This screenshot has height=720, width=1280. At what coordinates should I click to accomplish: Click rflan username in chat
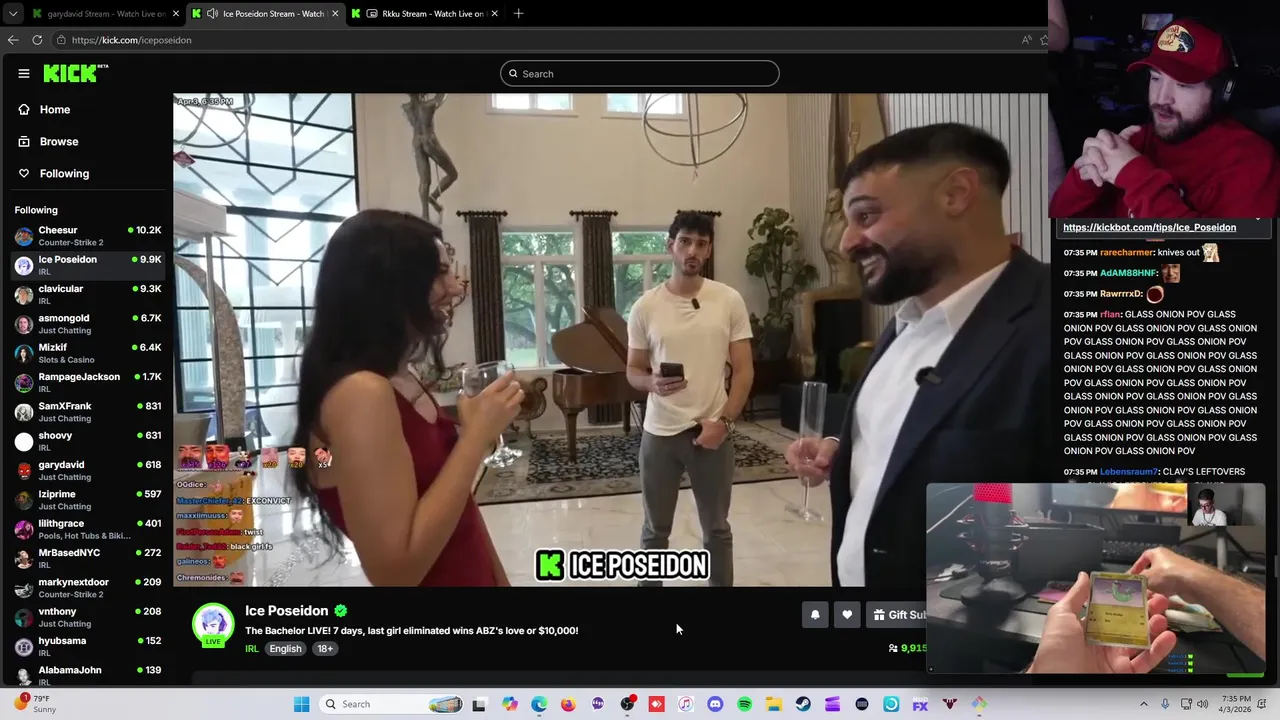(1110, 314)
